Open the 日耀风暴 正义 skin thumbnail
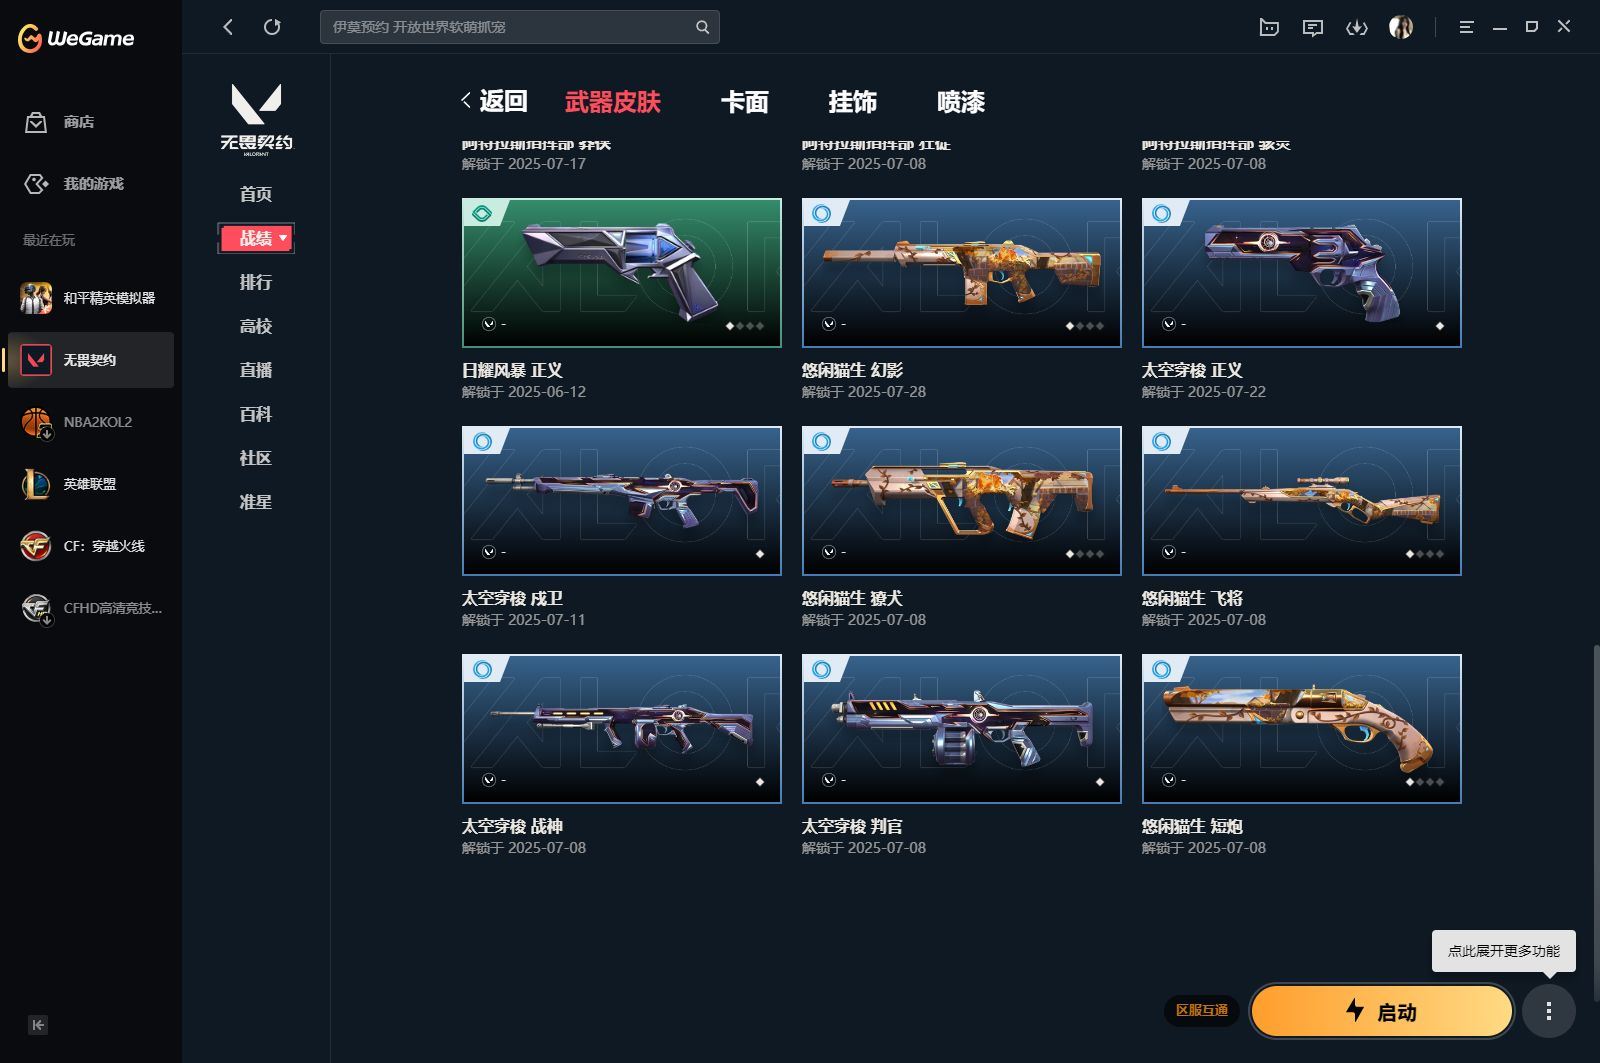The image size is (1600, 1063). 621,272
